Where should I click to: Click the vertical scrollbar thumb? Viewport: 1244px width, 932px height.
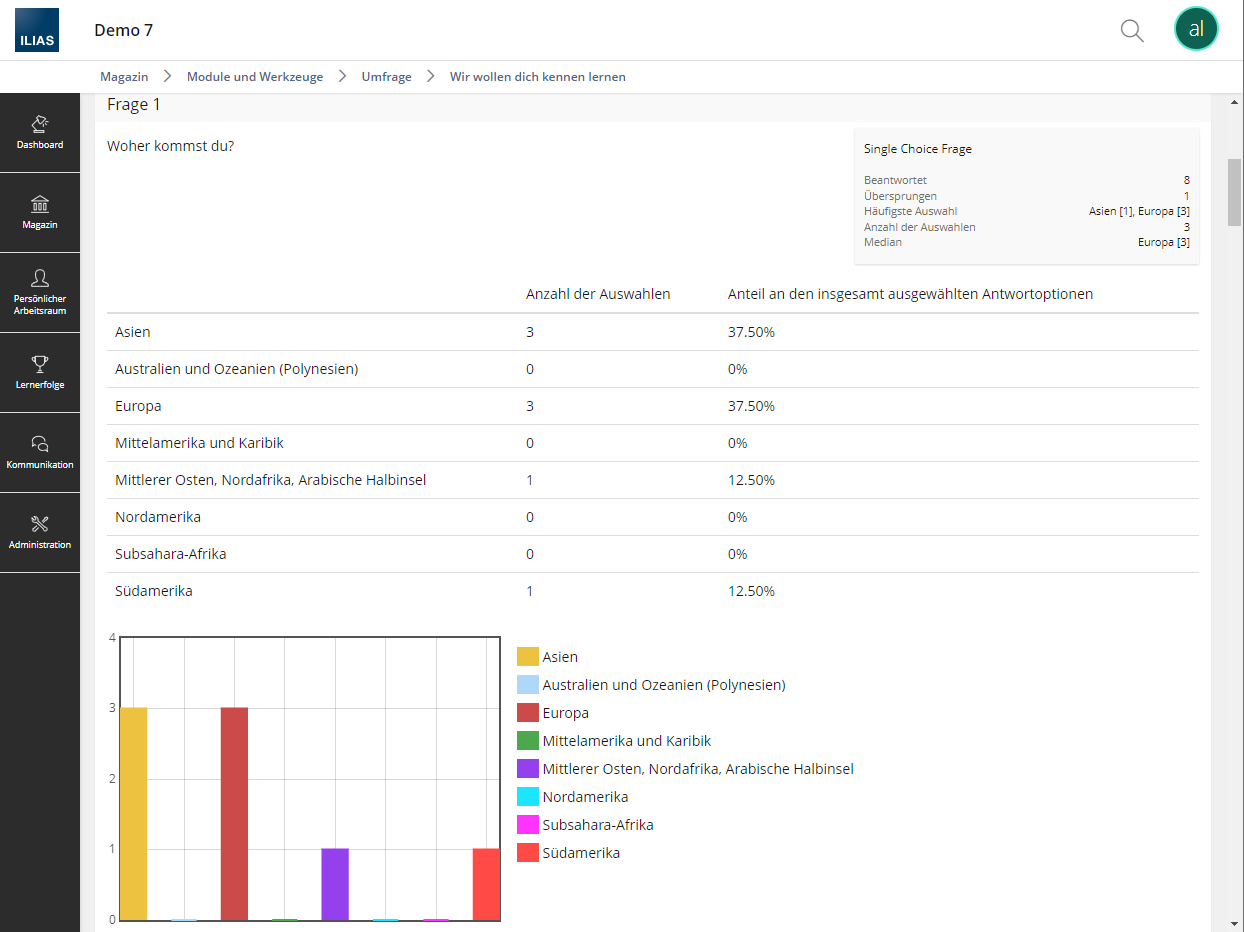1234,192
